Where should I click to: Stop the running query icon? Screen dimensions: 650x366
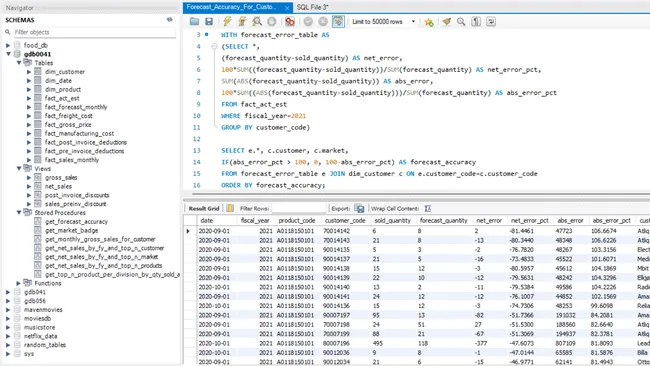[x=272, y=22]
